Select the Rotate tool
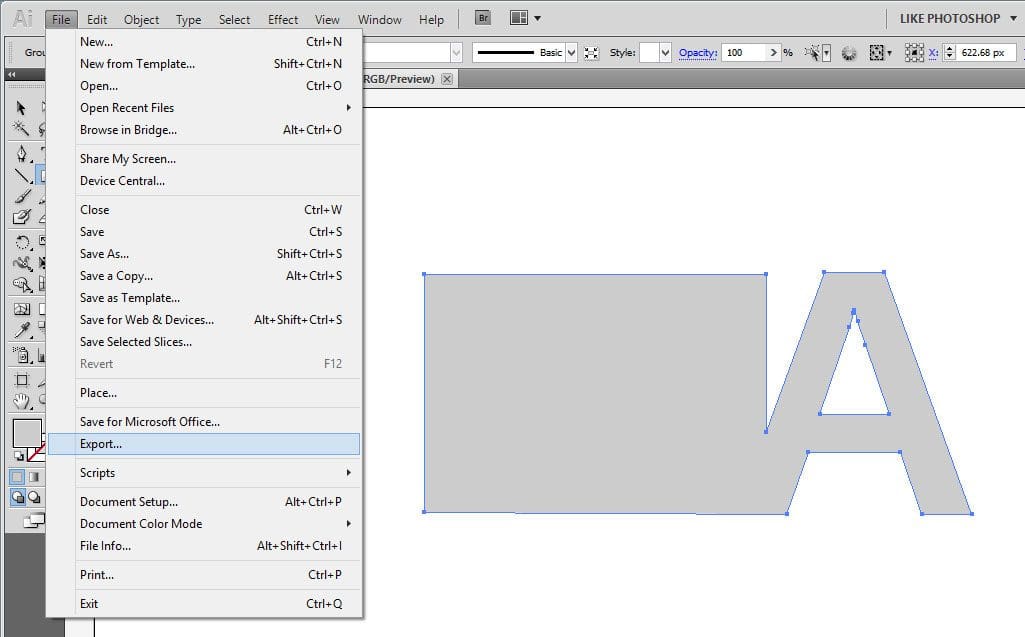1025x637 pixels. pyautogui.click(x=22, y=243)
